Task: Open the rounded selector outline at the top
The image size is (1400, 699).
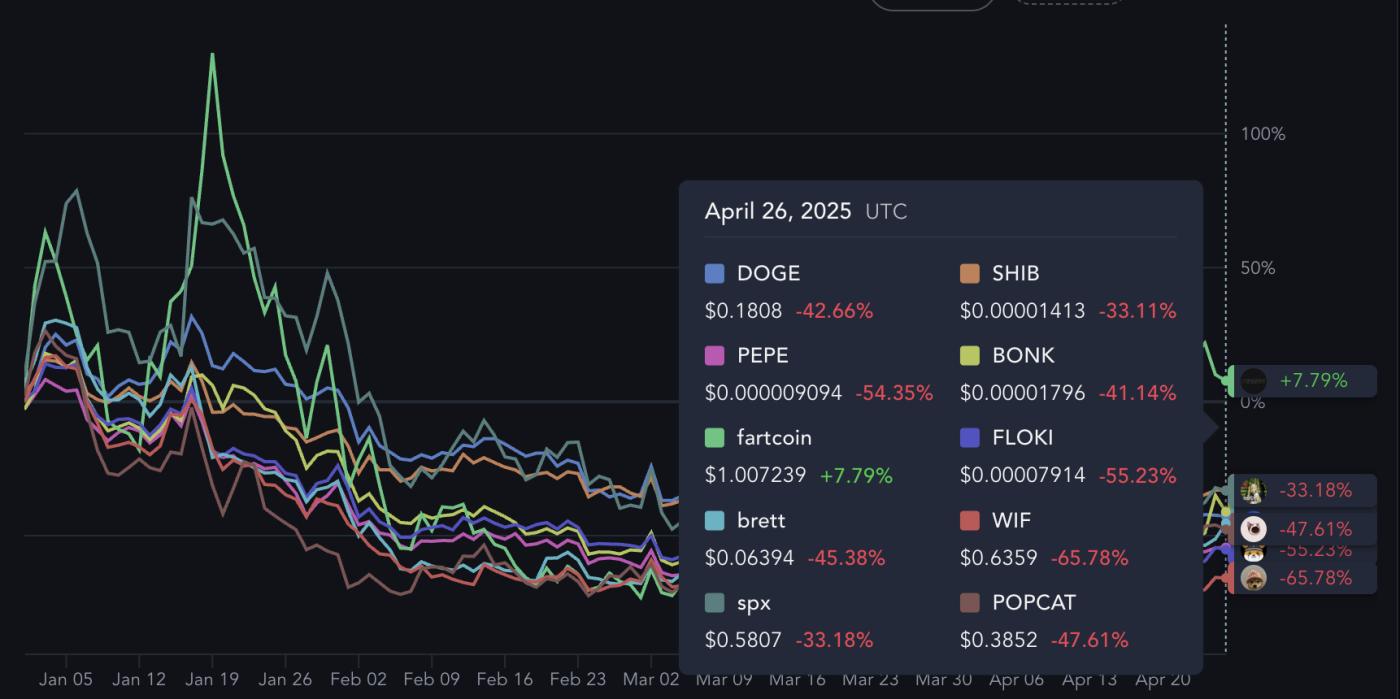Action: coord(931,3)
